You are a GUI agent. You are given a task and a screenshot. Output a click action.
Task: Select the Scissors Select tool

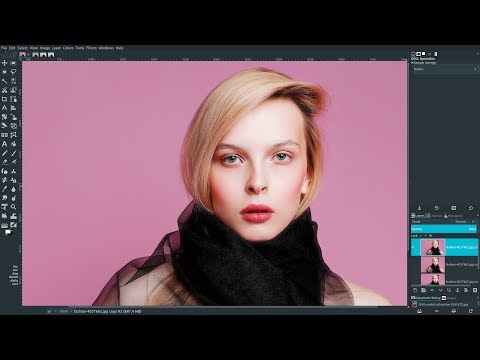[4, 90]
